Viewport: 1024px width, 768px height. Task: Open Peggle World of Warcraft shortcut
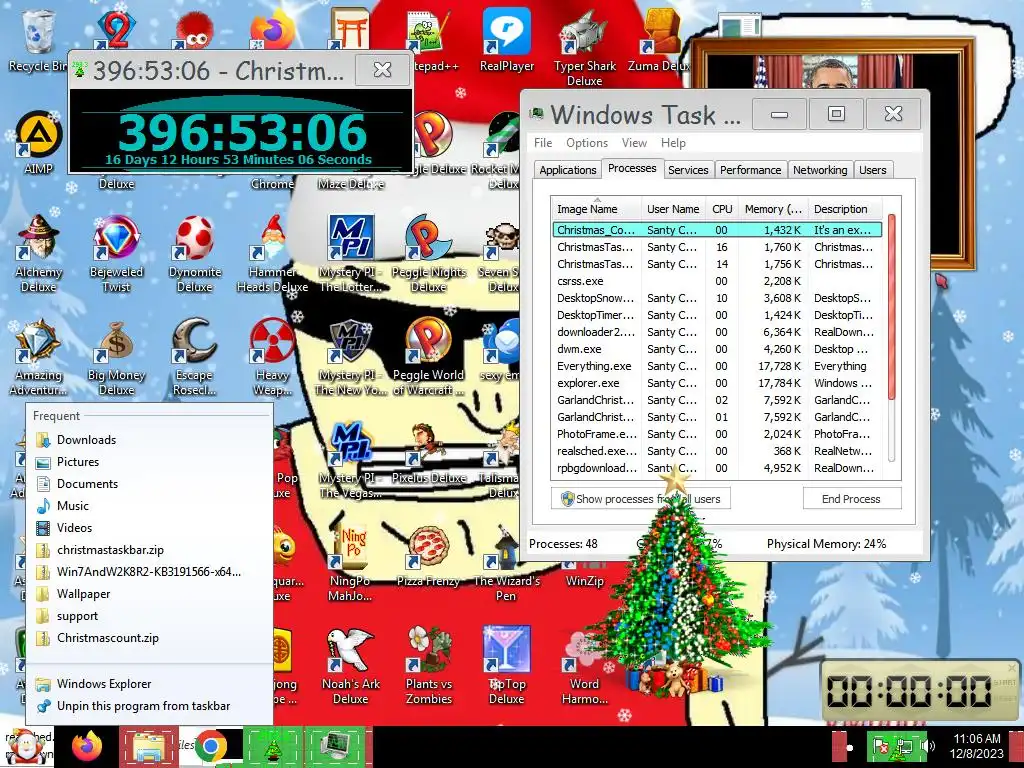point(428,357)
